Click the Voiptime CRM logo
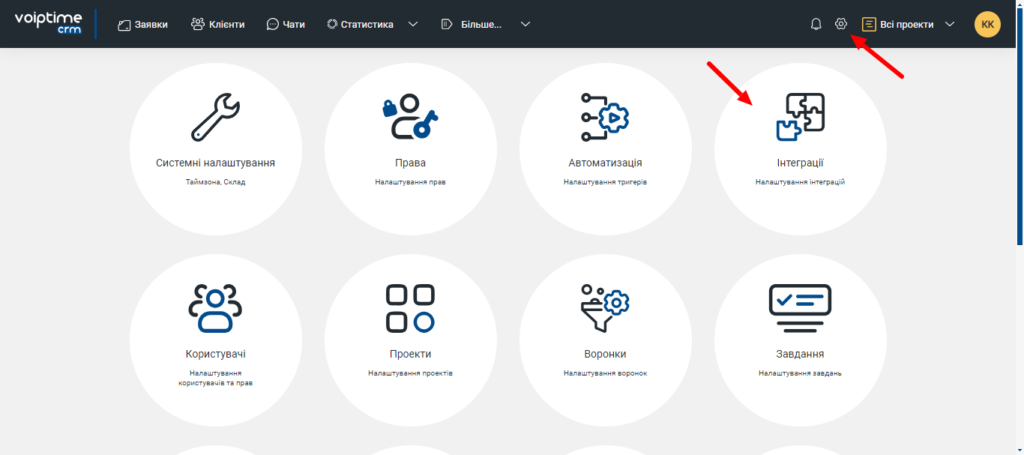The width and height of the screenshot is (1024, 455). click(x=48, y=24)
